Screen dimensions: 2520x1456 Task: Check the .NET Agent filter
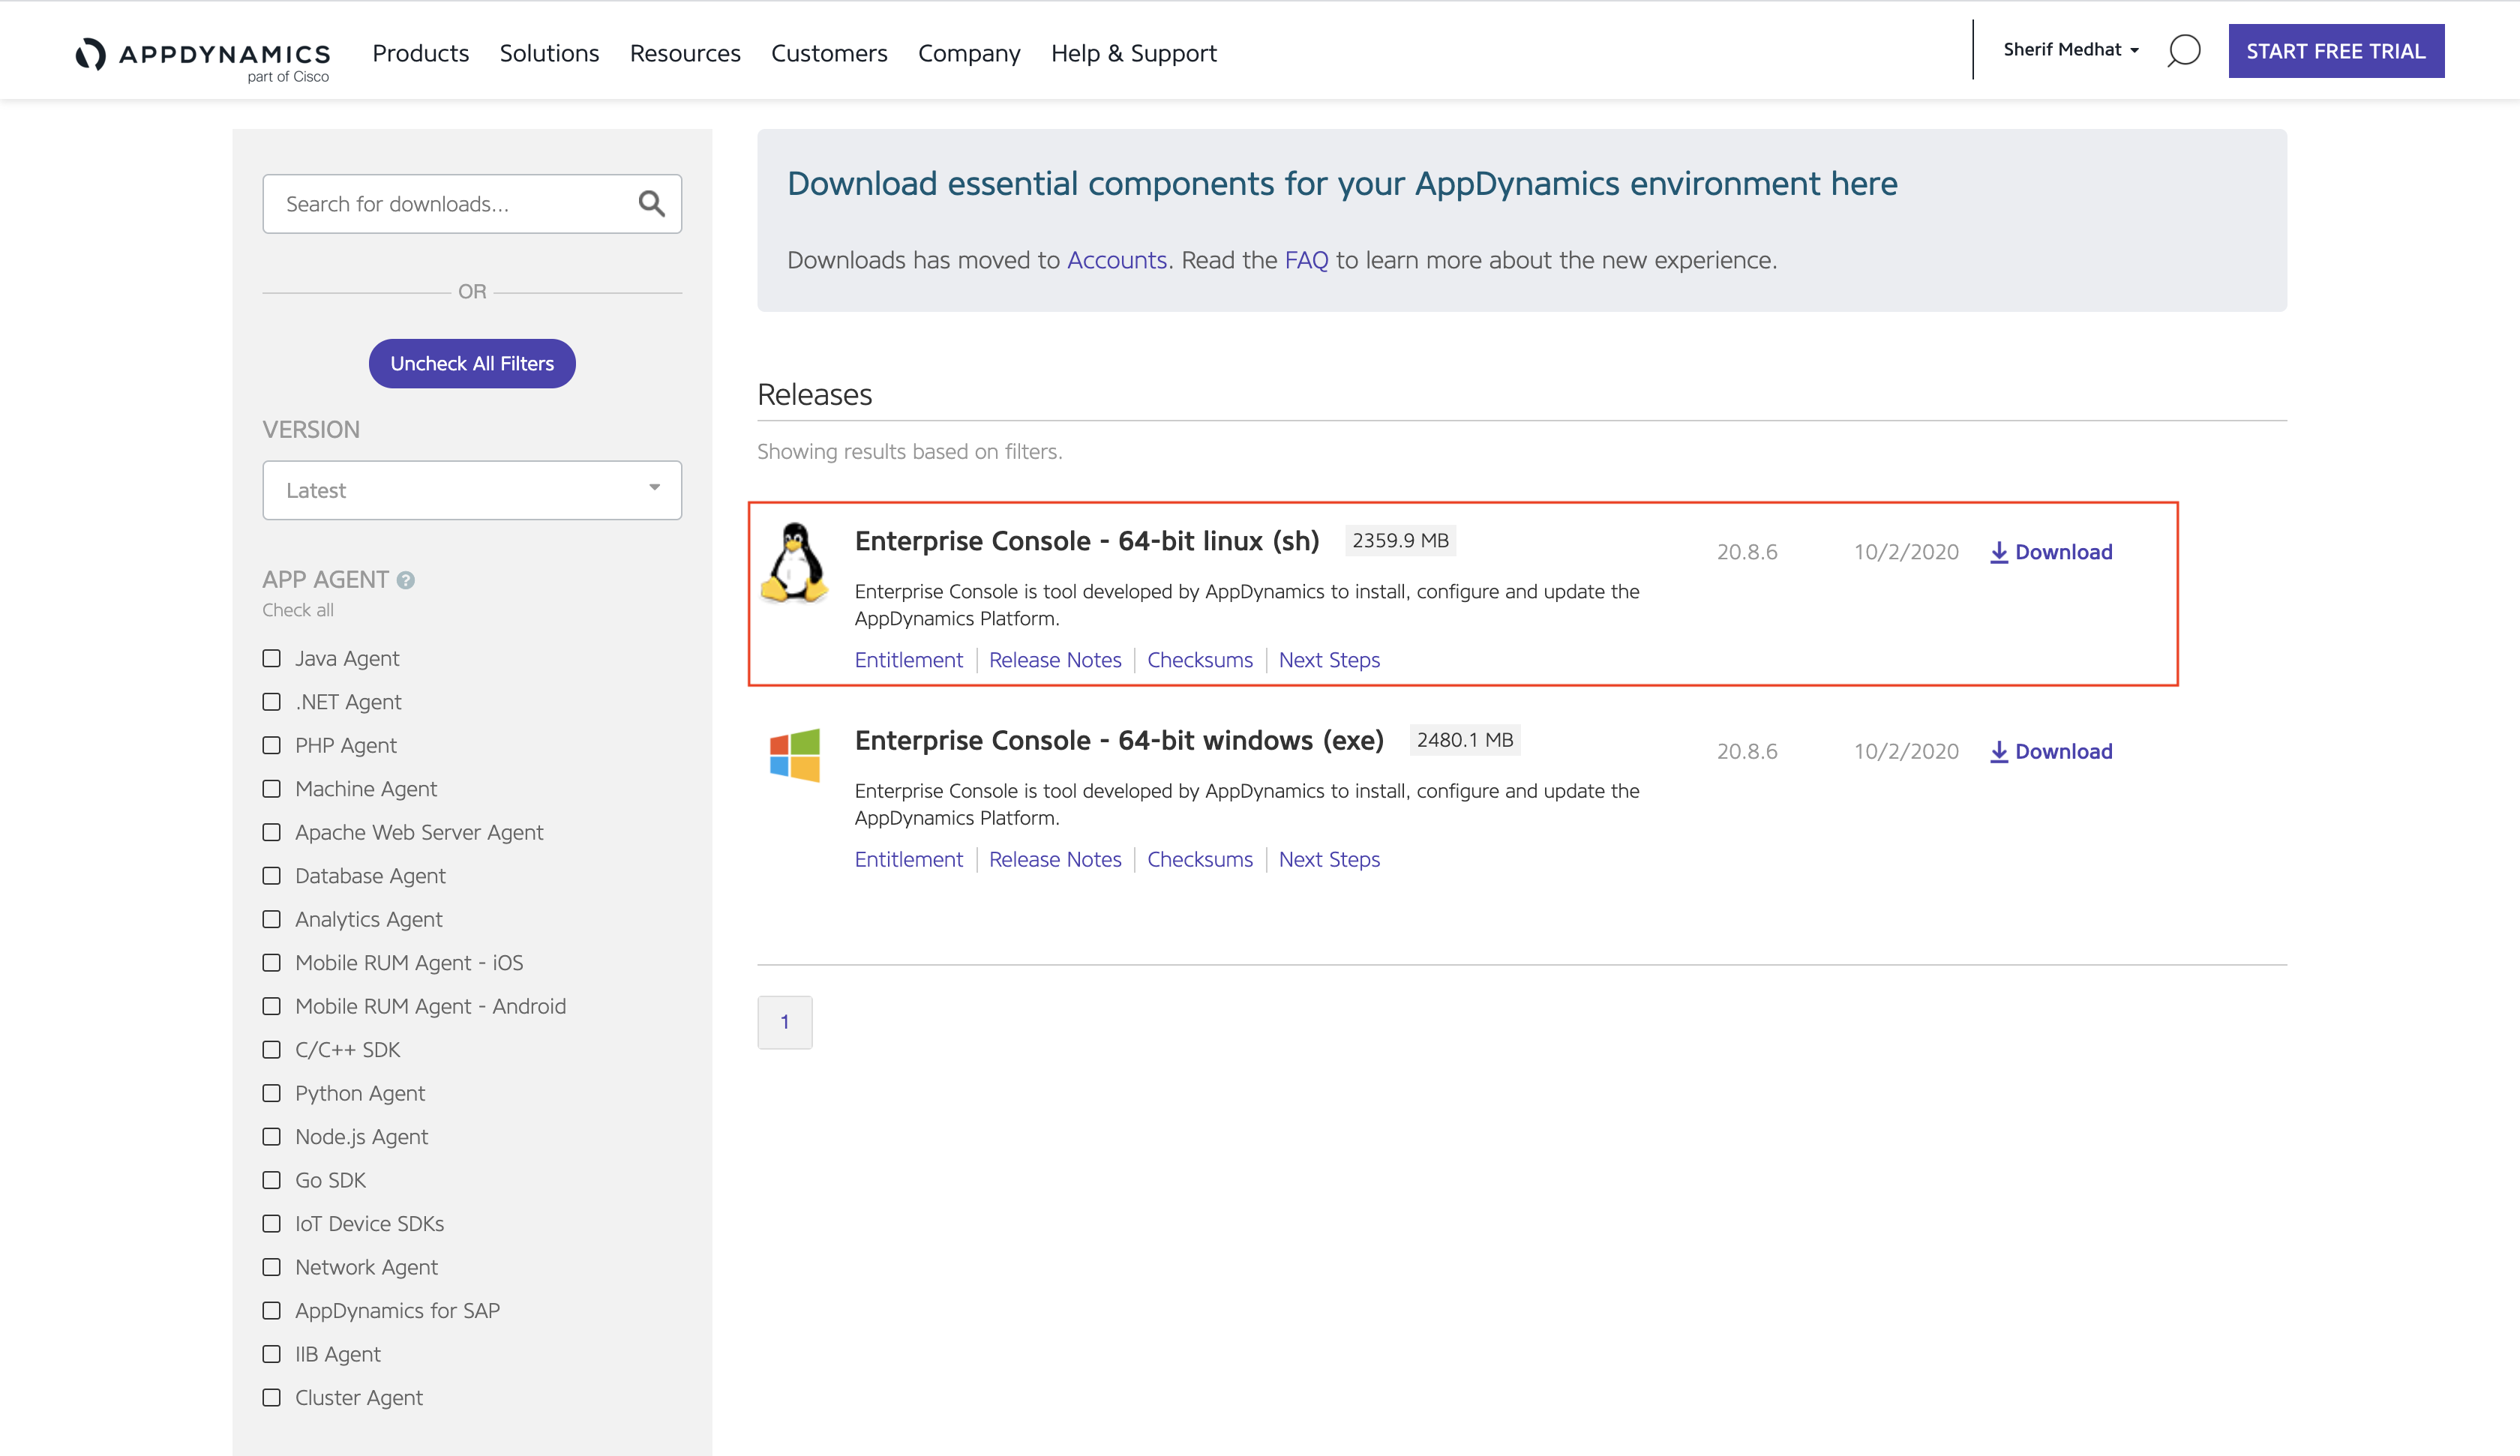271,702
